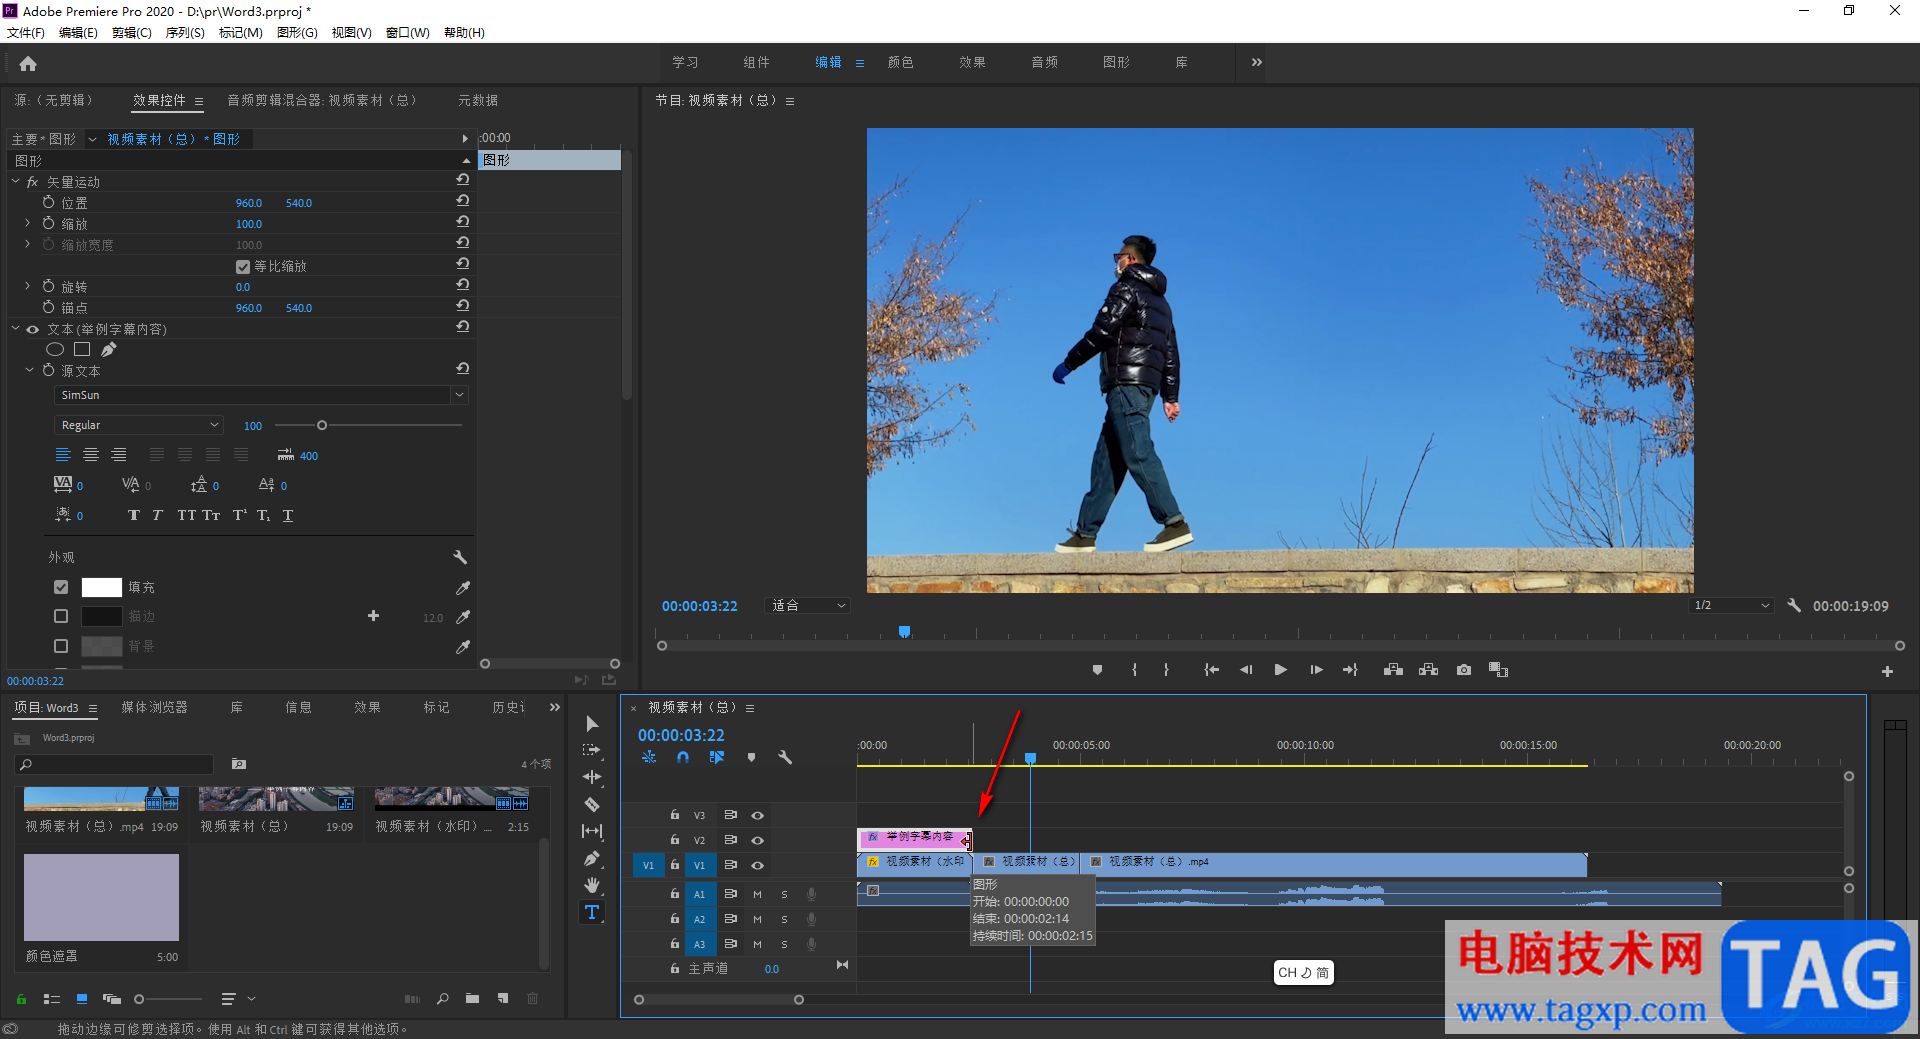Click Add Marker in Program monitor
Viewport: 1920px width, 1039px height.
coord(1097,670)
